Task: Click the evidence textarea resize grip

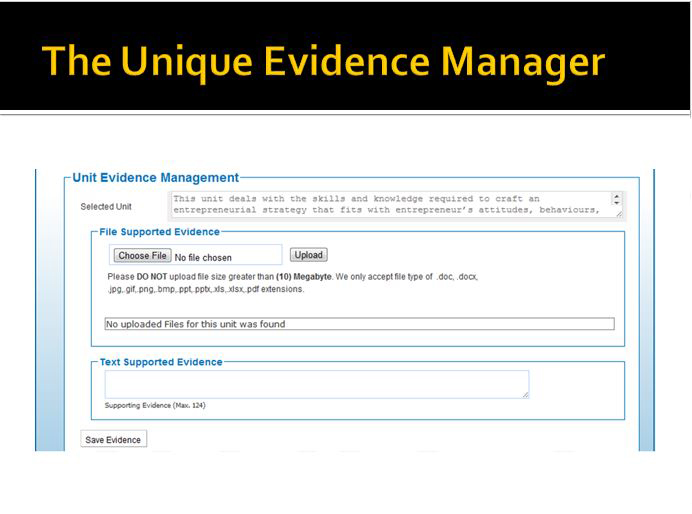Action: click(x=525, y=395)
